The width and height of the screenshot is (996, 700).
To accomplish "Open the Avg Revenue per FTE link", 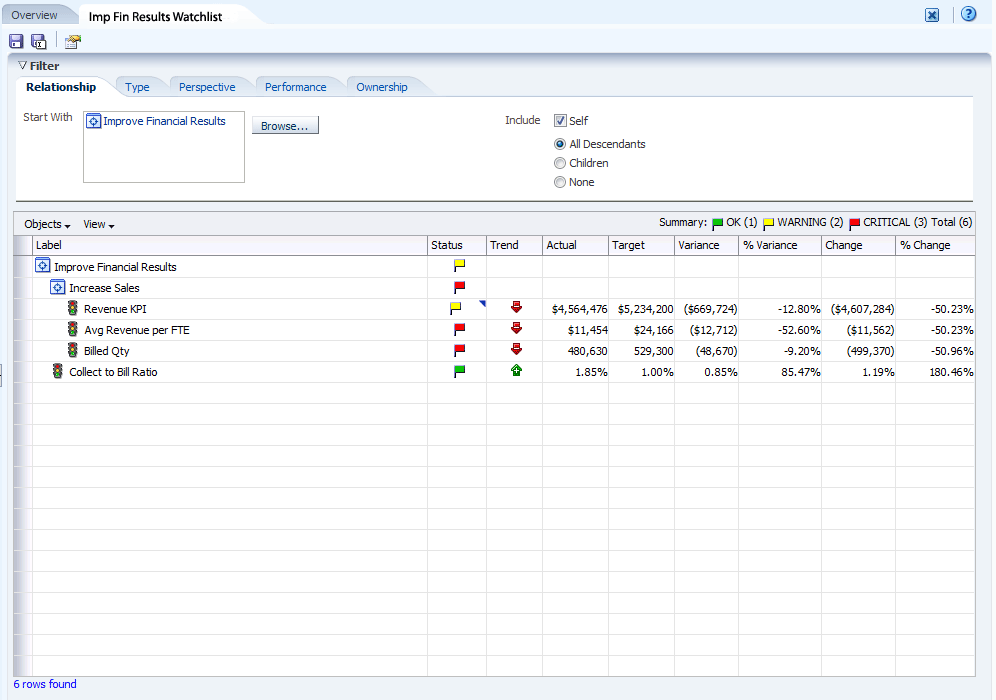I will click(x=136, y=330).
